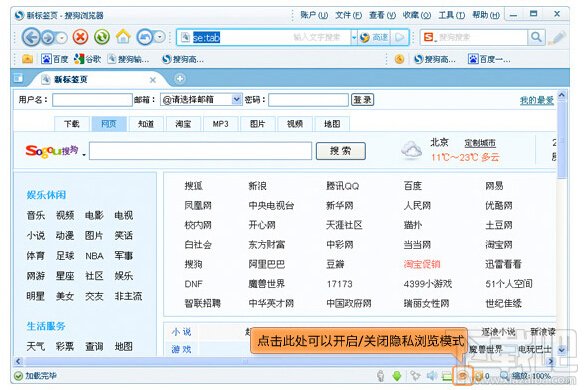Click the red Stop loading button
Screen dimensions: 585x390
[80, 37]
